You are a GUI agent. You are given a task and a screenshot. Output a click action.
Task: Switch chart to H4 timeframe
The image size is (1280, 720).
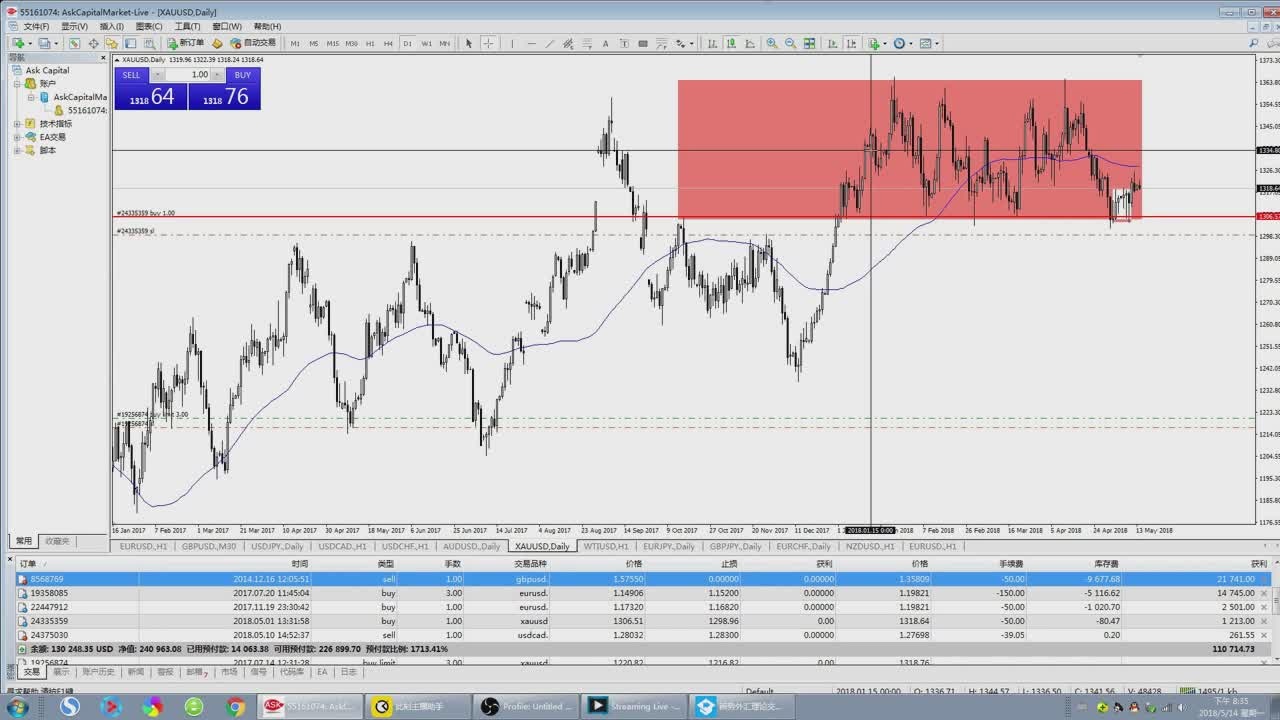coord(388,43)
